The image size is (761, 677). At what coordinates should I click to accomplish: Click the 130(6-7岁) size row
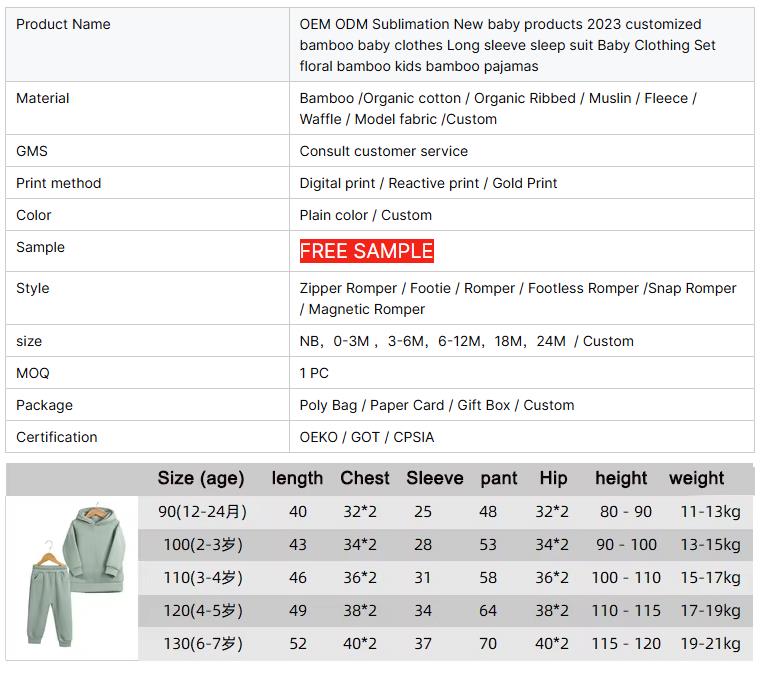point(203,643)
